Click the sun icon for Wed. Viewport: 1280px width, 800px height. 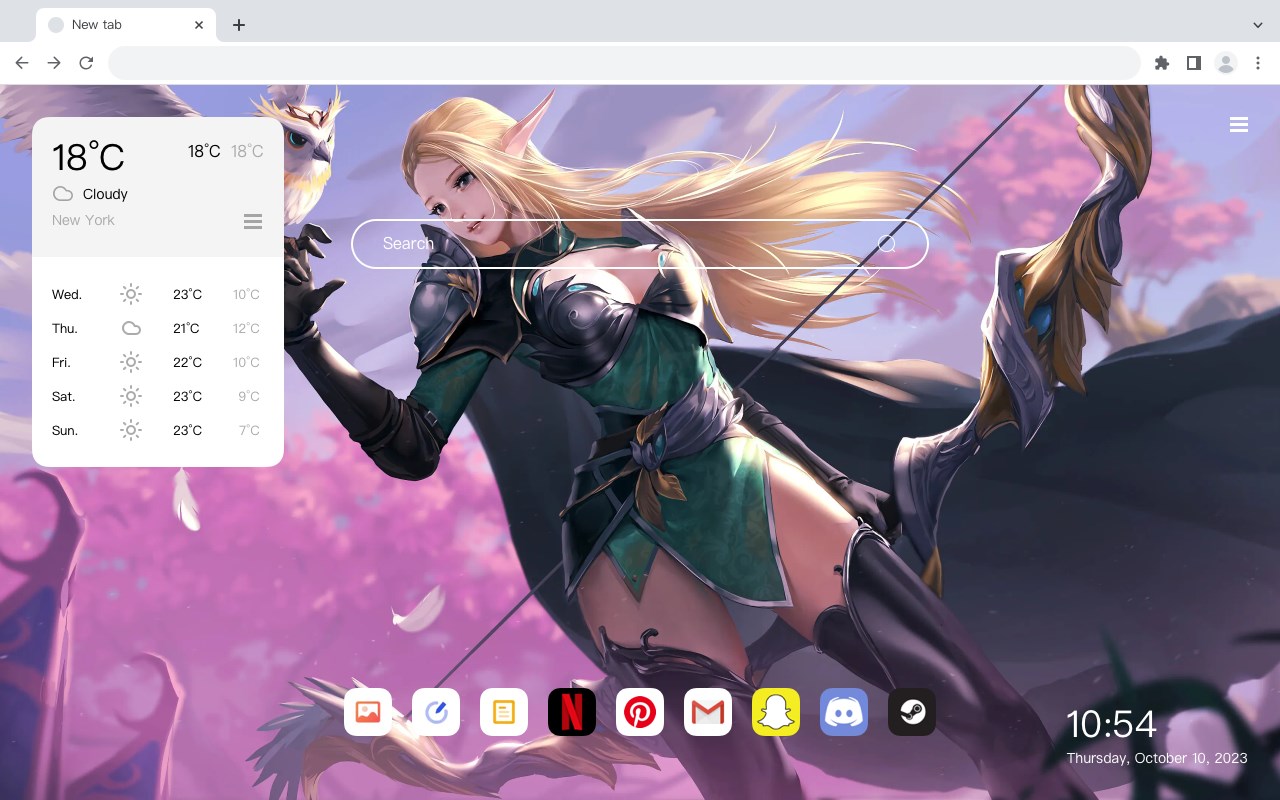coord(131,294)
